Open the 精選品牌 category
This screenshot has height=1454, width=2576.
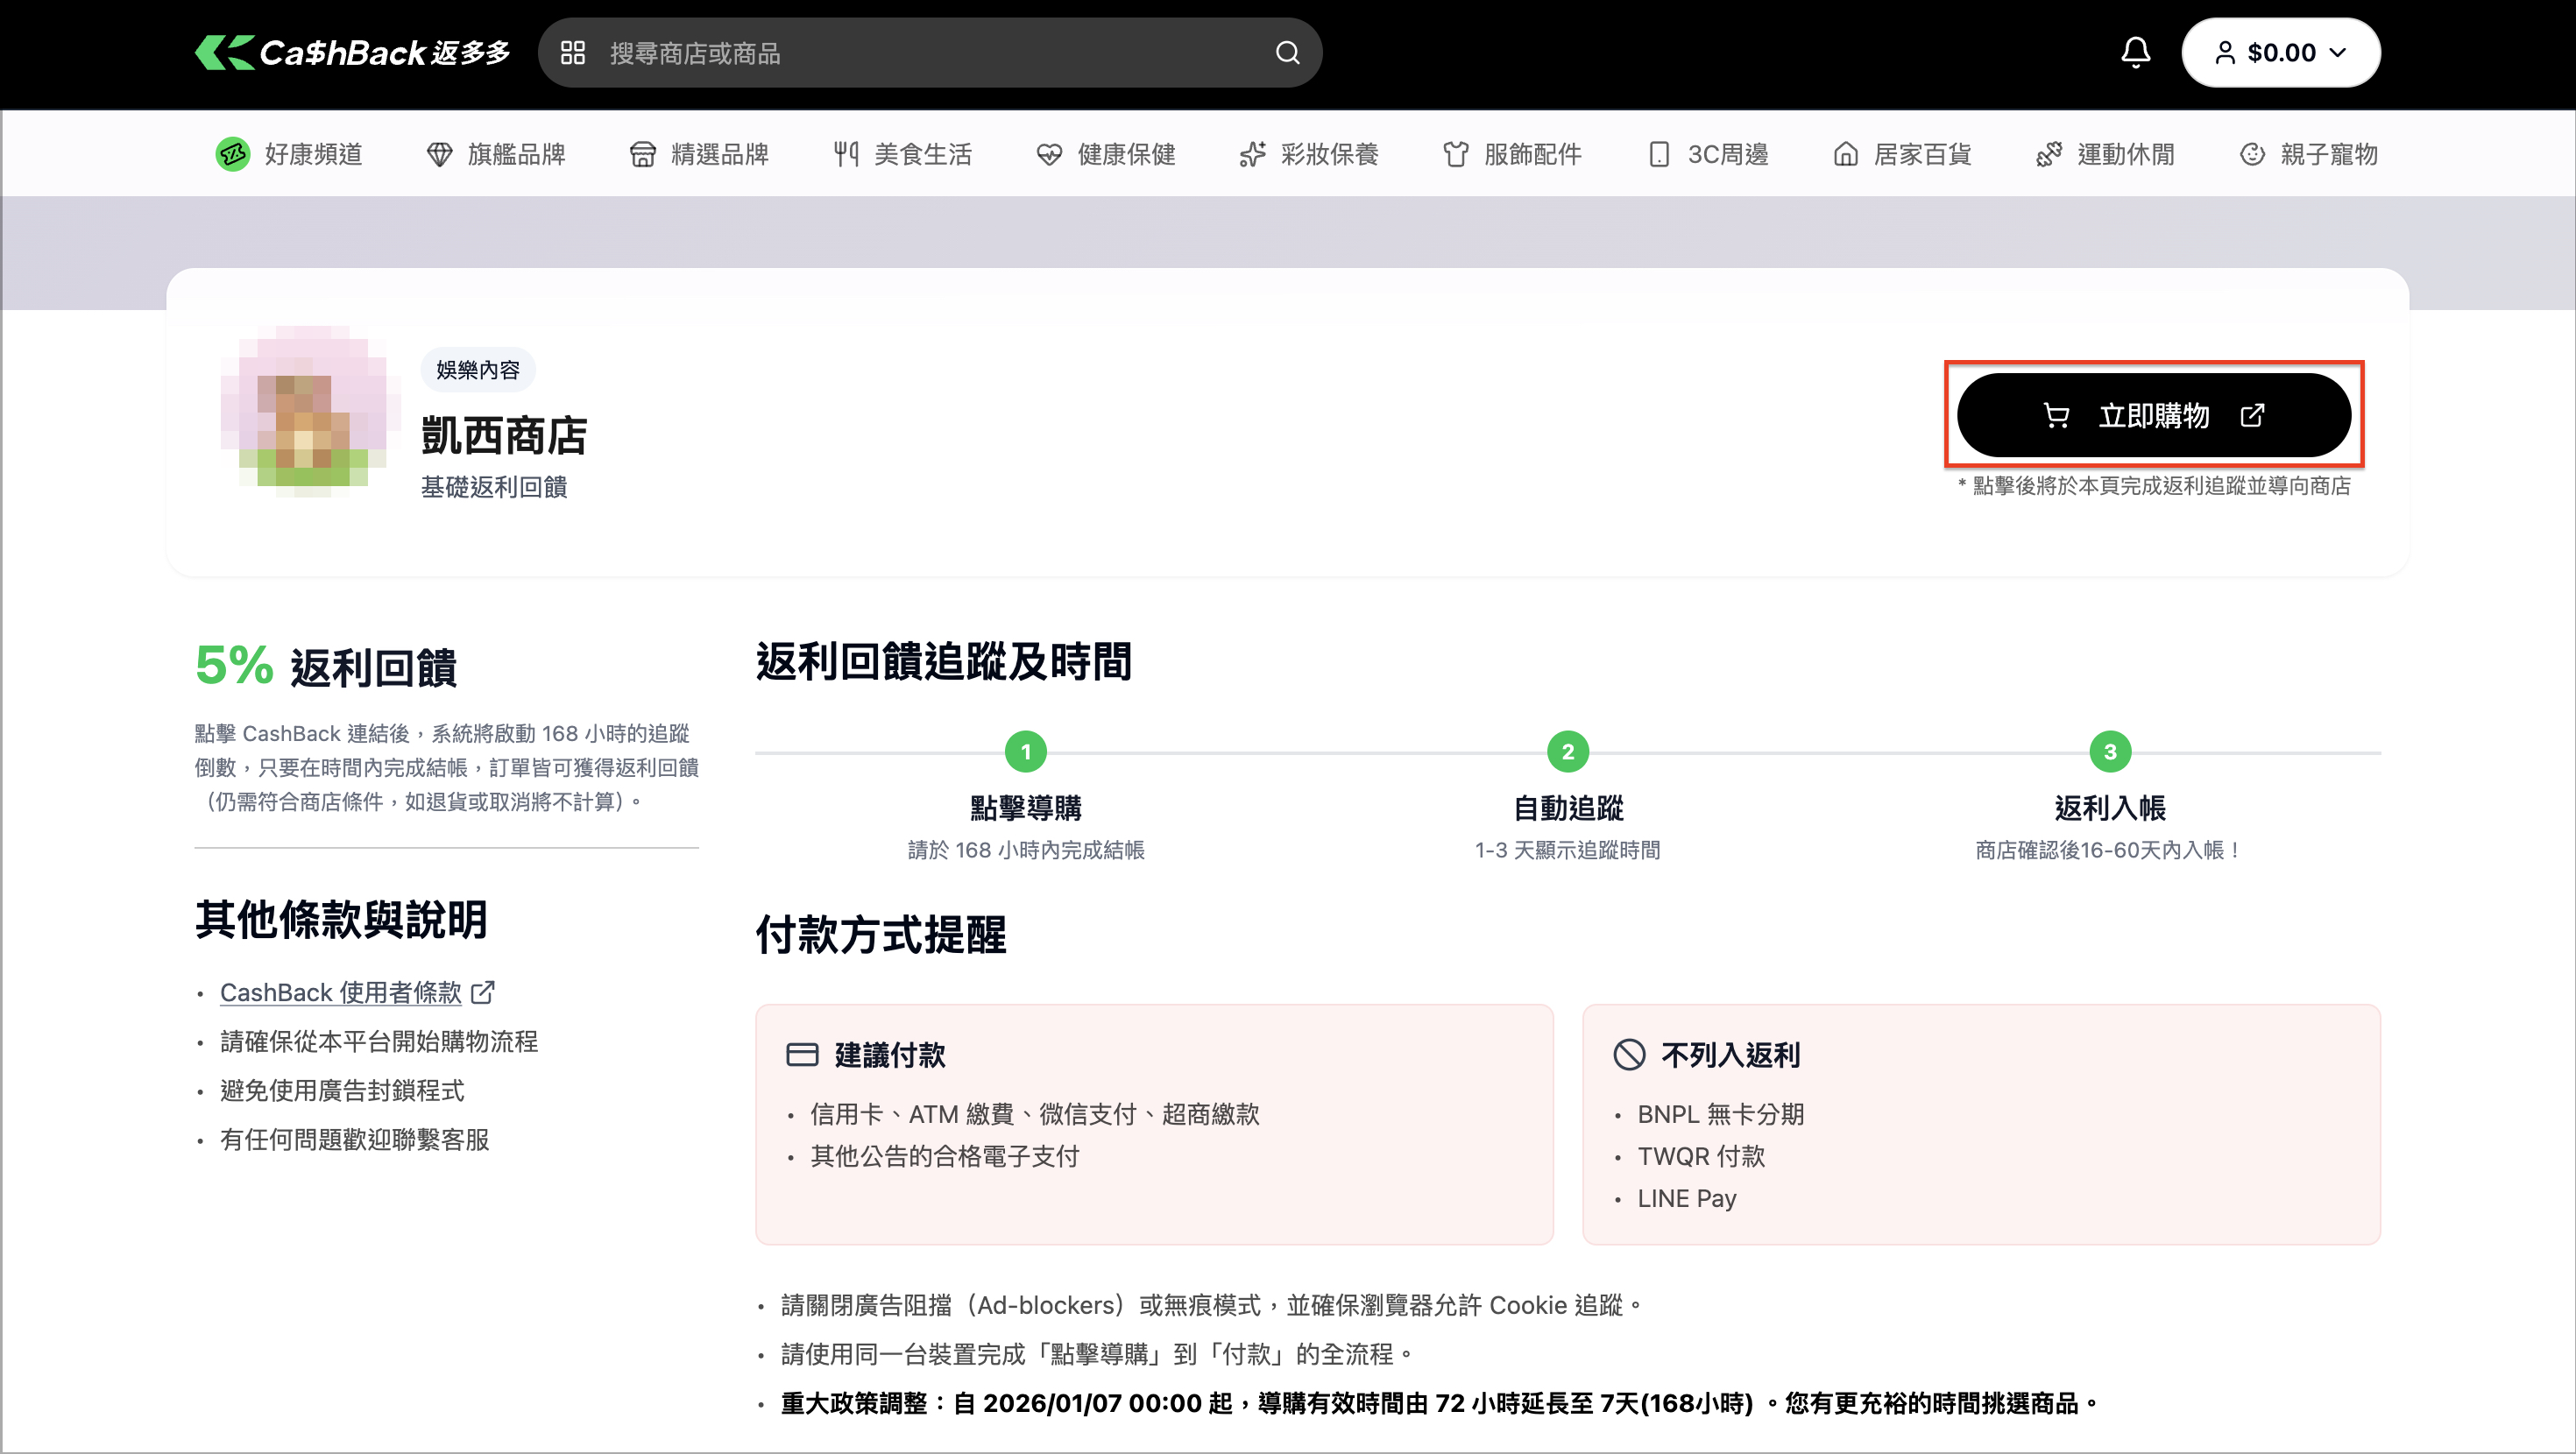[x=699, y=154]
